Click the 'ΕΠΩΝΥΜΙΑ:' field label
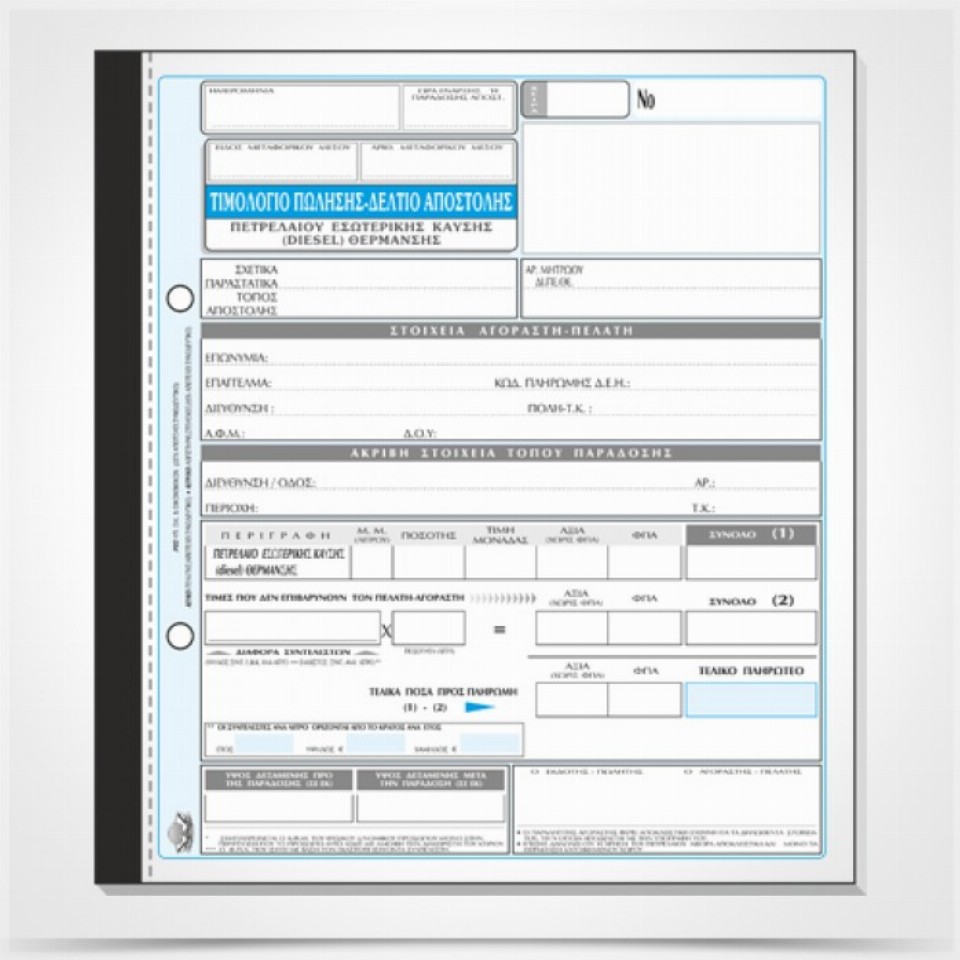 point(236,358)
